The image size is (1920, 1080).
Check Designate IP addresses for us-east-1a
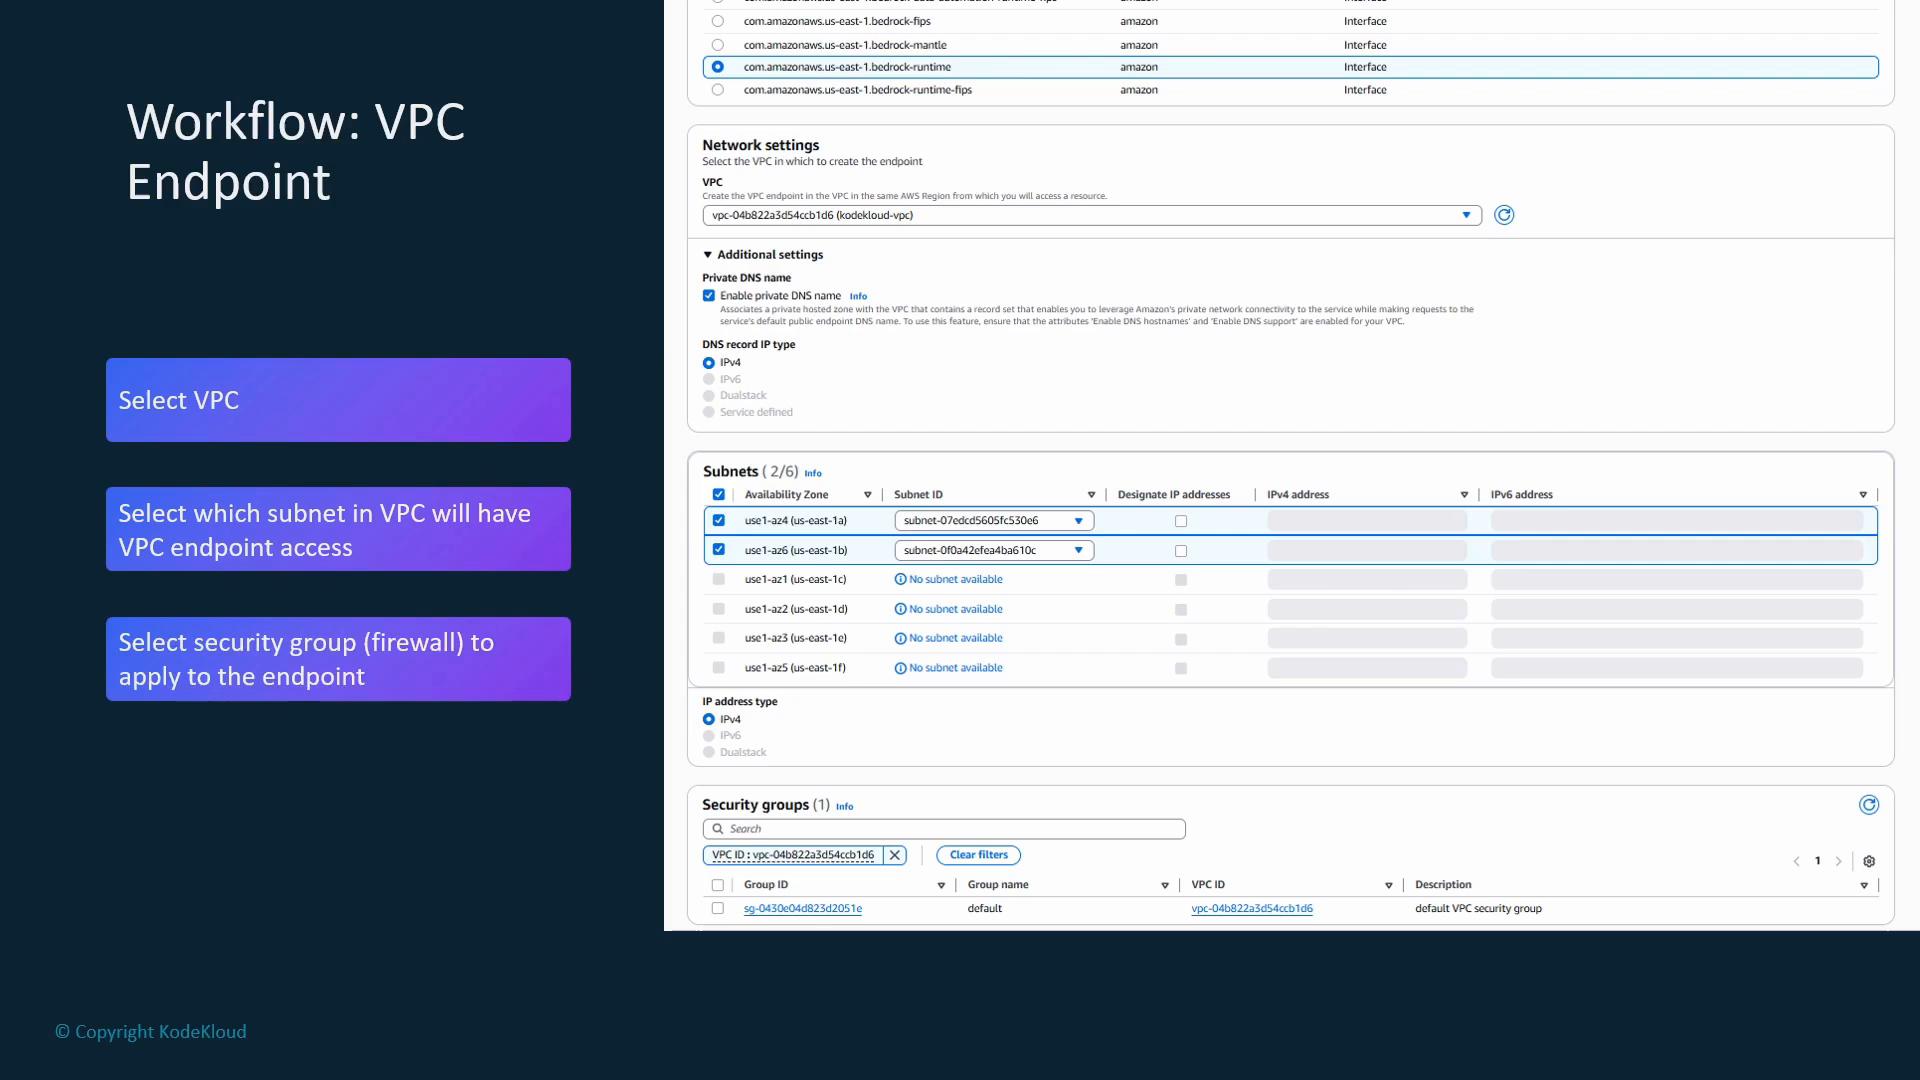[x=1181, y=521]
